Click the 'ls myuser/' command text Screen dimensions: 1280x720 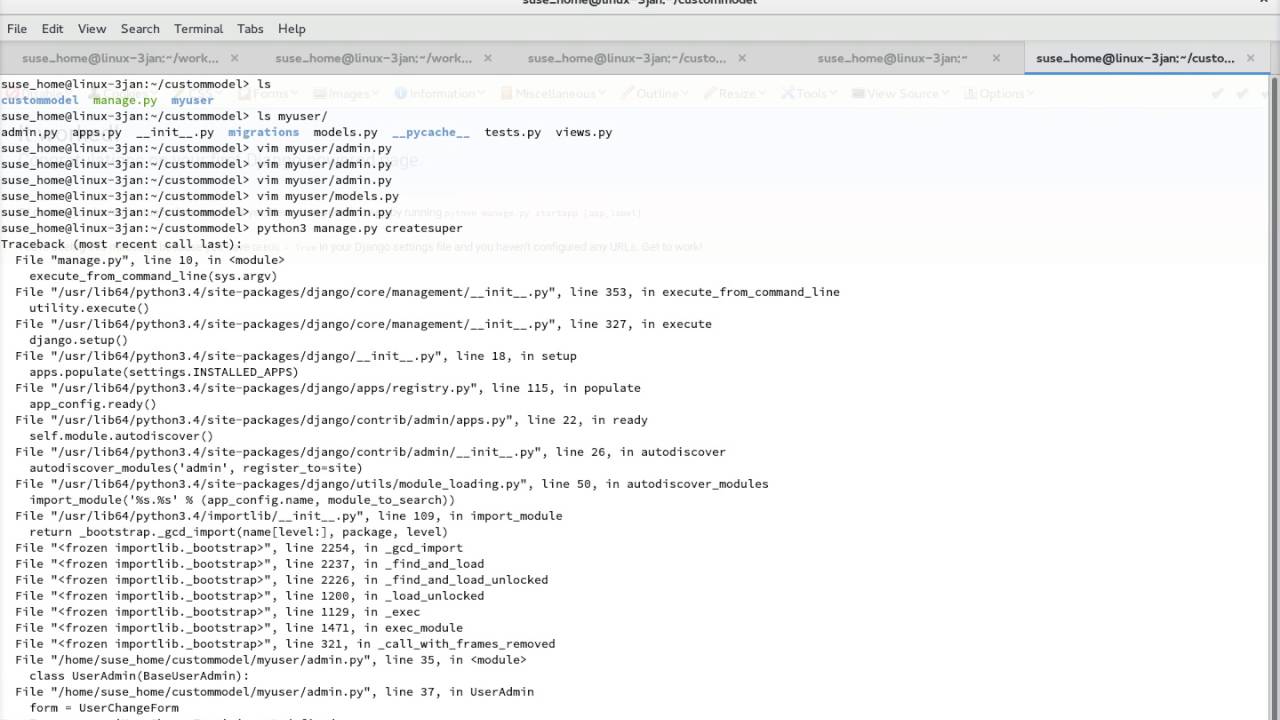point(292,116)
